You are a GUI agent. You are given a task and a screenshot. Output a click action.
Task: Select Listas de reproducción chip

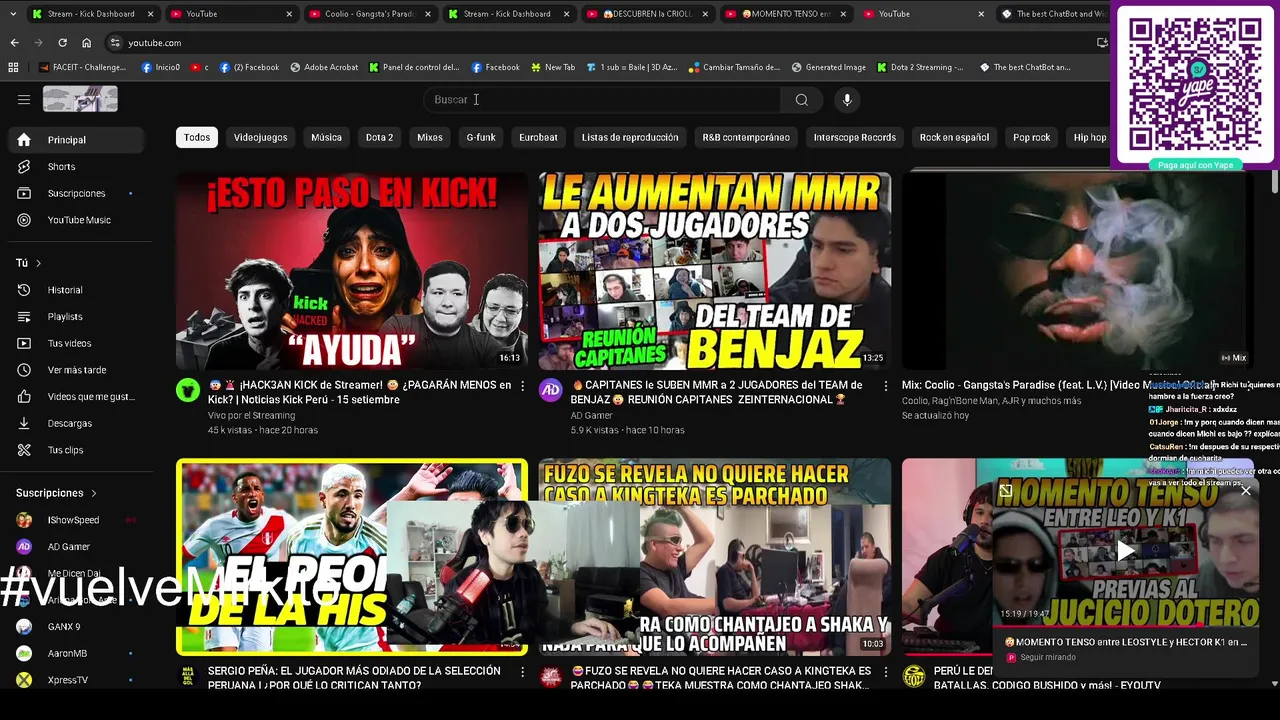point(630,137)
